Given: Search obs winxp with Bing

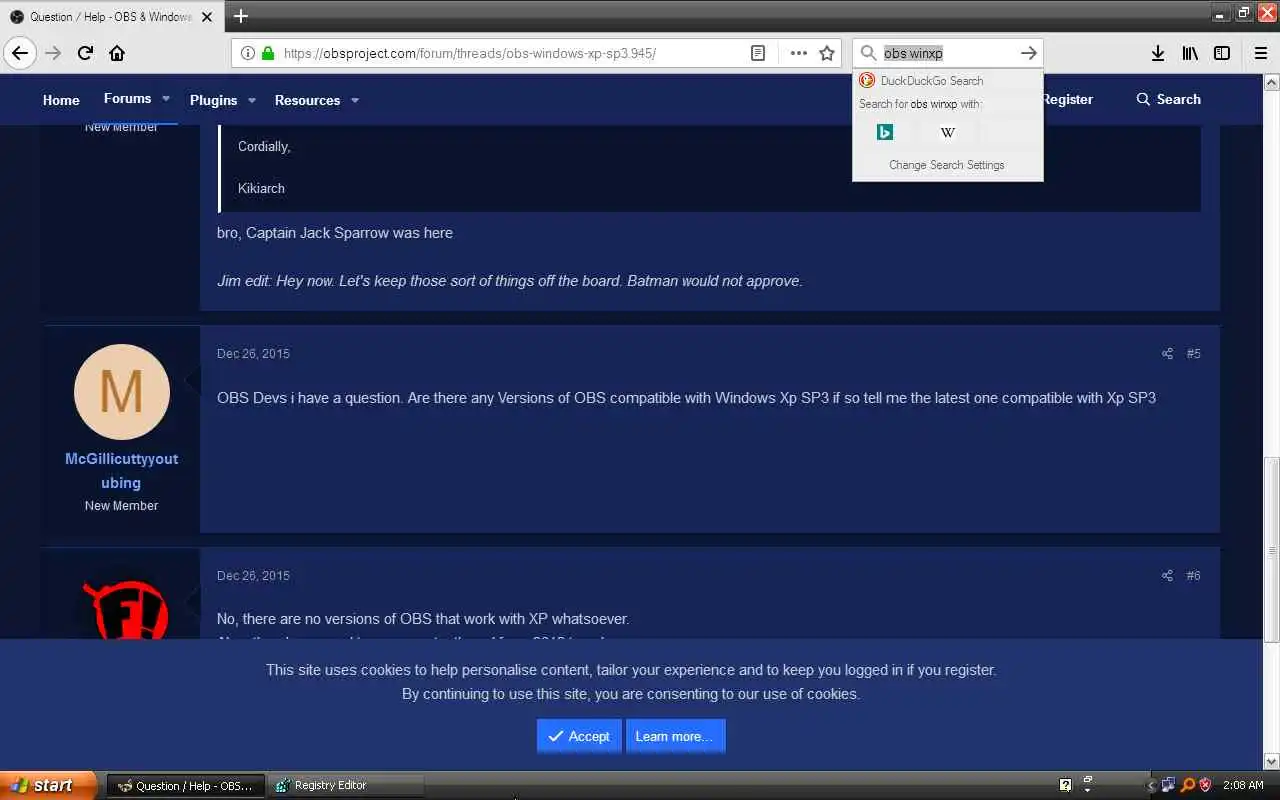Looking at the screenshot, I should [x=885, y=132].
